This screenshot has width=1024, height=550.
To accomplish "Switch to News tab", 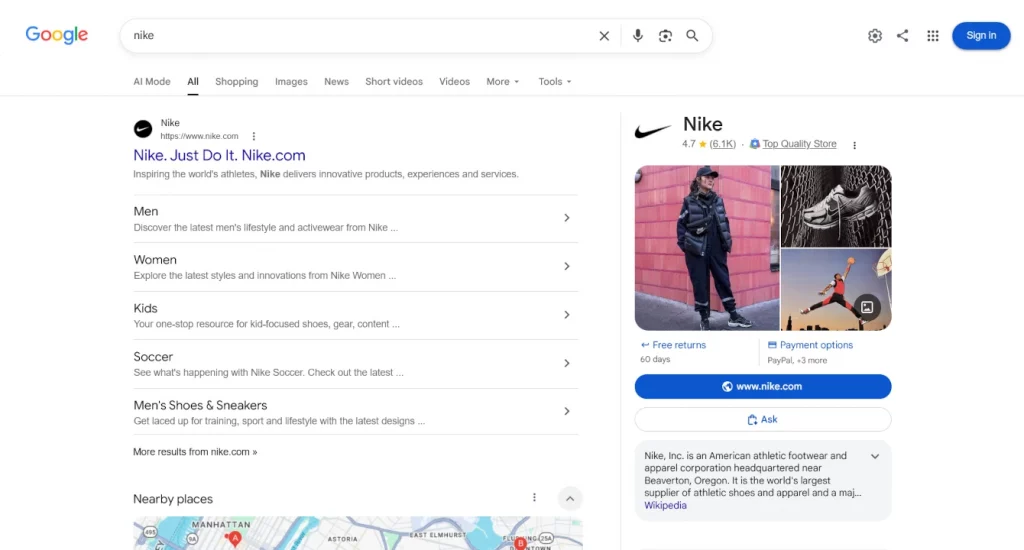I will pos(336,82).
